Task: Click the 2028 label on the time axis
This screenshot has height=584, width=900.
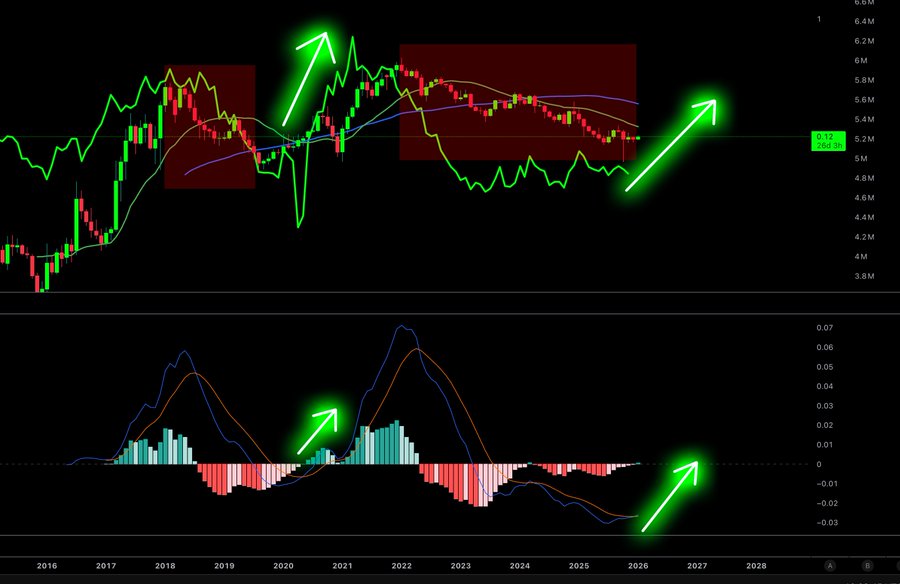Action: pyautogui.click(x=756, y=566)
